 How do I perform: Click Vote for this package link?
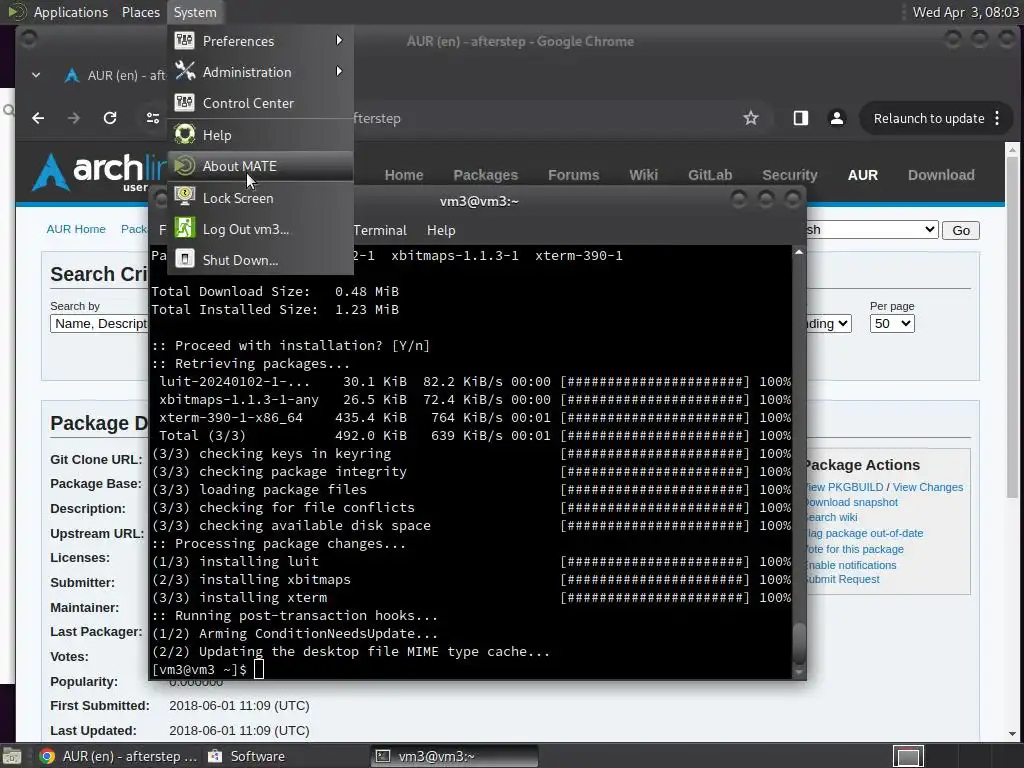[x=856, y=549]
